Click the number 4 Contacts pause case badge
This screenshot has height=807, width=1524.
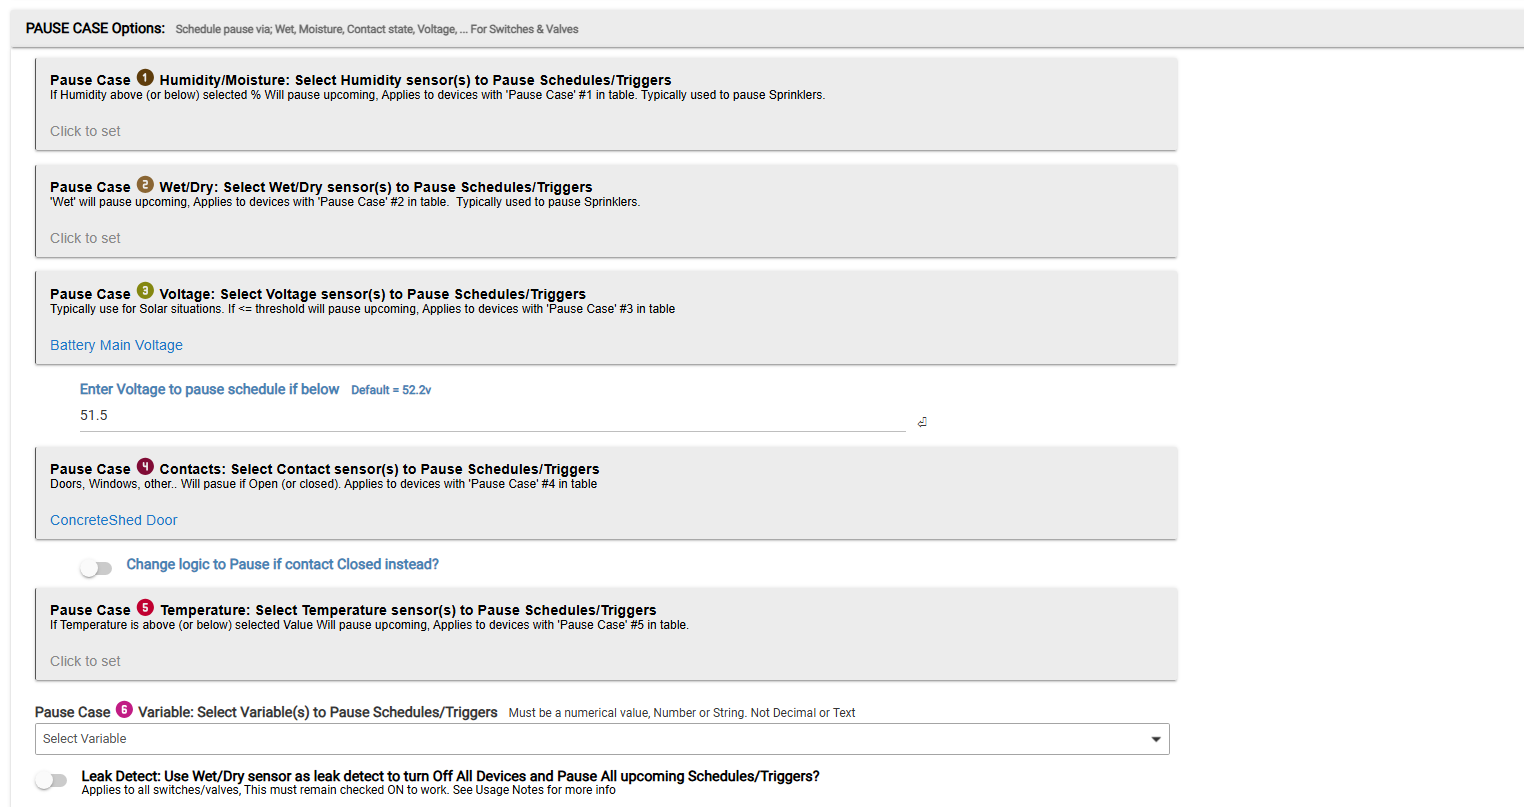pos(145,467)
